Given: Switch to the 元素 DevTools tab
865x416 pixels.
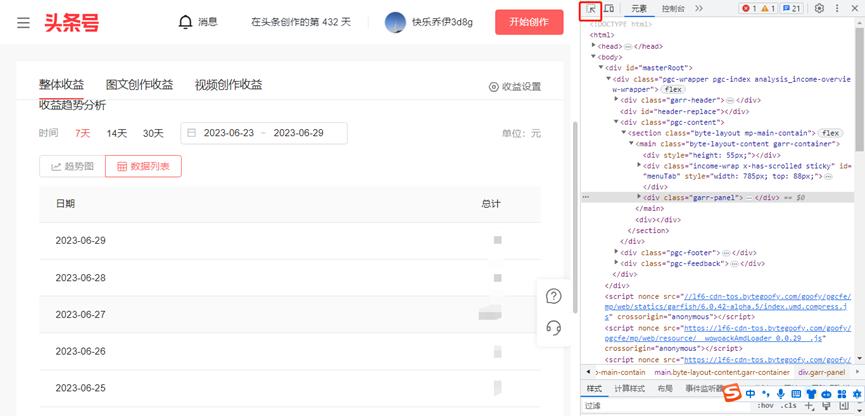Looking at the screenshot, I should click(x=639, y=8).
